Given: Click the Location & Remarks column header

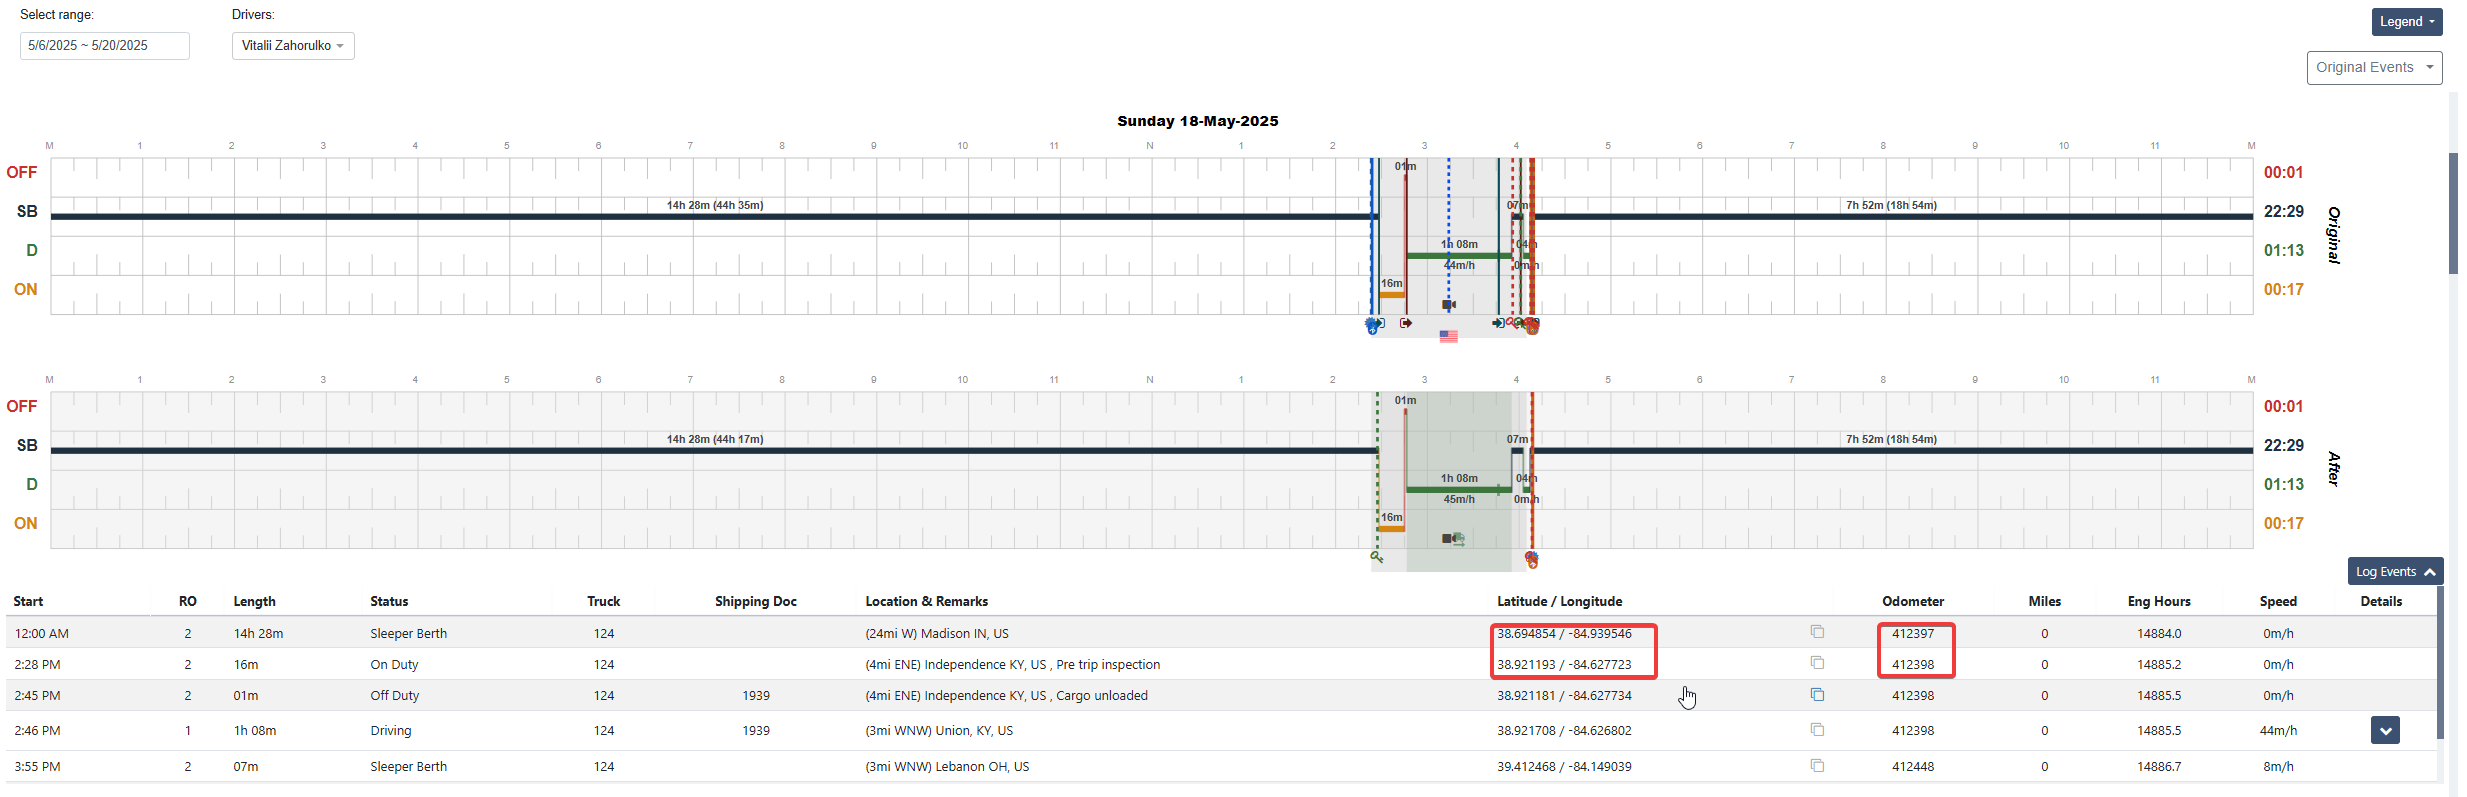Looking at the screenshot, I should pos(927,601).
